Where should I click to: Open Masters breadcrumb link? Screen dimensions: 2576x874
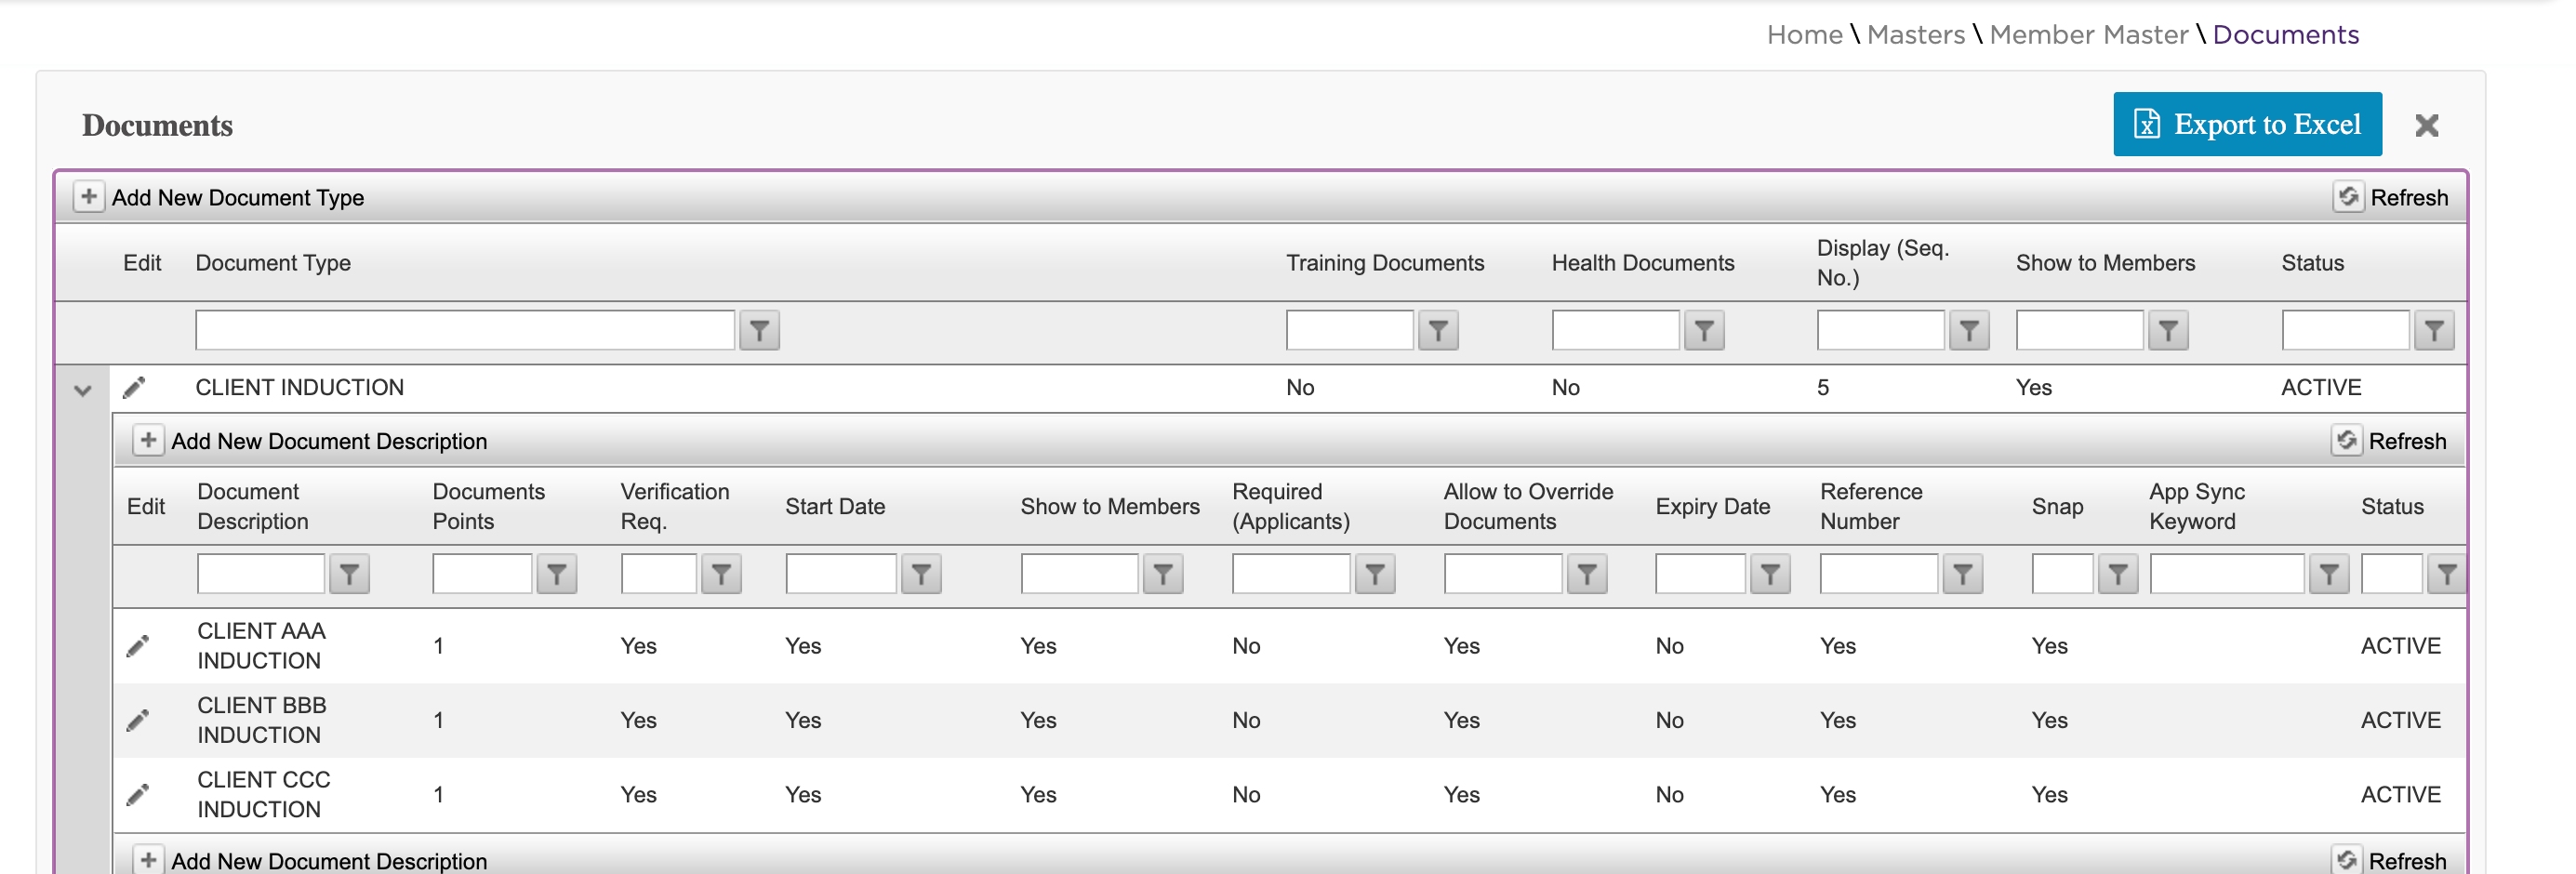point(1916,35)
